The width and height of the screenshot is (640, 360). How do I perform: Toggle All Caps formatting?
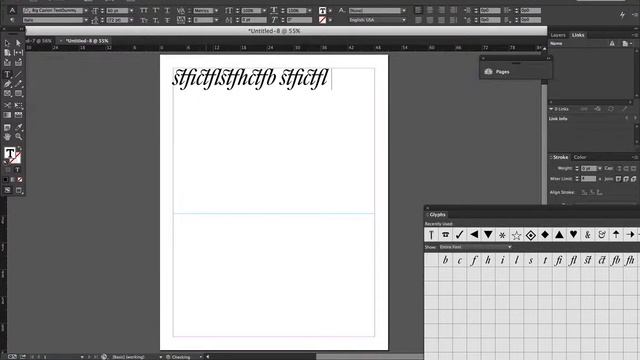click(x=144, y=11)
